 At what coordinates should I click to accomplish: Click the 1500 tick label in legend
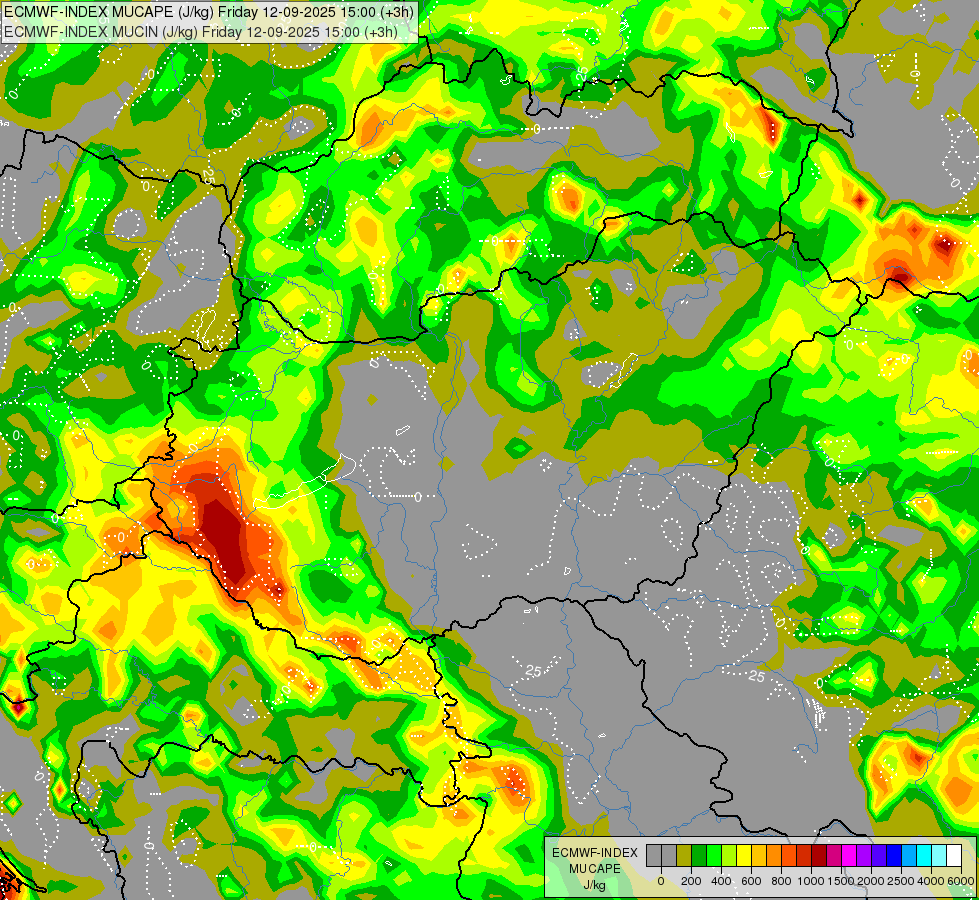tap(841, 881)
